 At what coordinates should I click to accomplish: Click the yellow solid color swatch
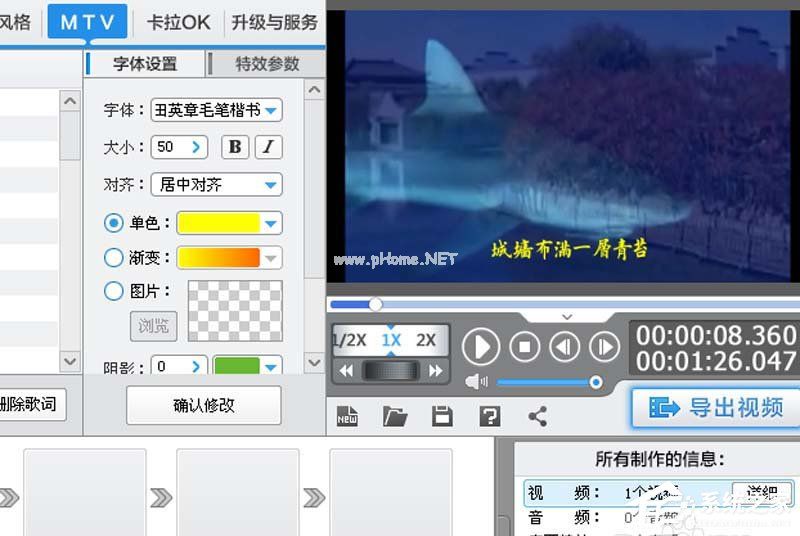(218, 223)
